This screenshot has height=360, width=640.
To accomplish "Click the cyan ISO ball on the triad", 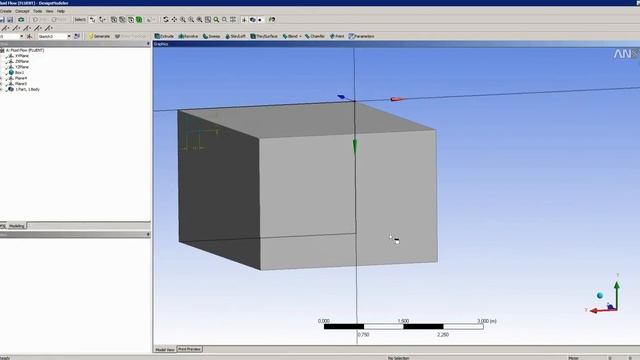I will click(x=600, y=295).
